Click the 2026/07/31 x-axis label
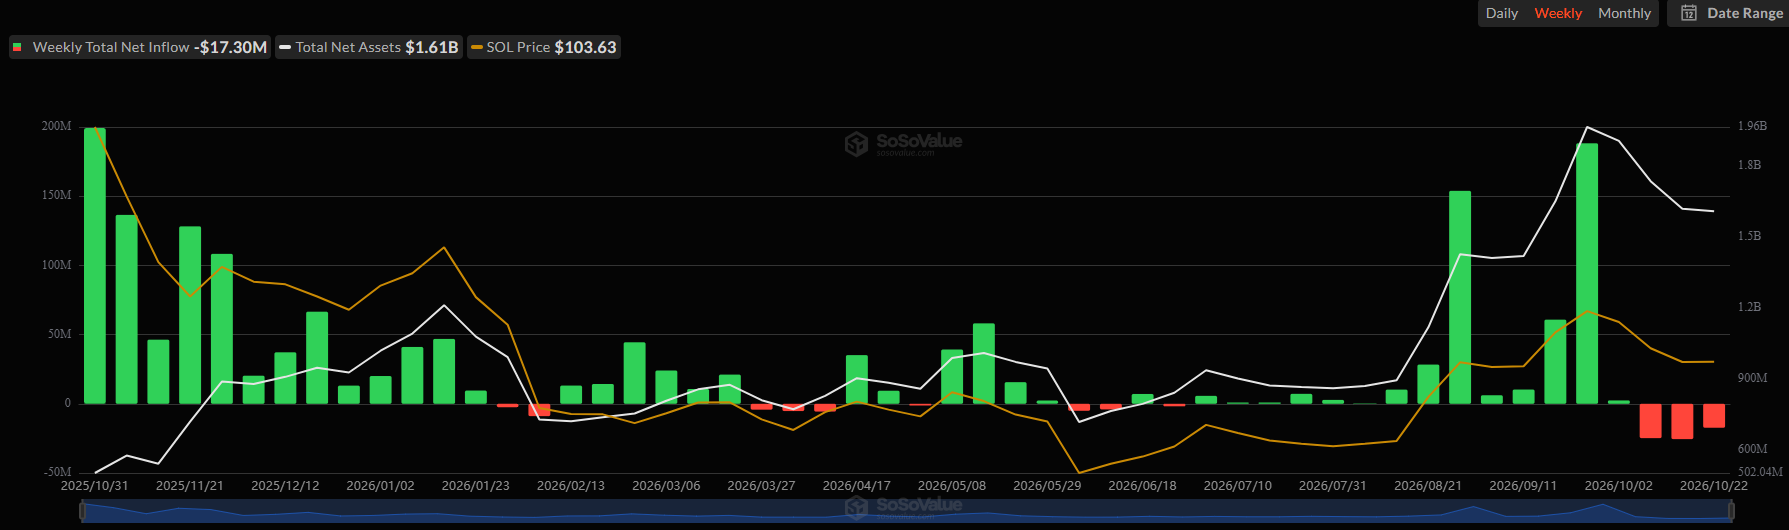Image resolution: width=1789 pixels, height=530 pixels. [x=1333, y=486]
